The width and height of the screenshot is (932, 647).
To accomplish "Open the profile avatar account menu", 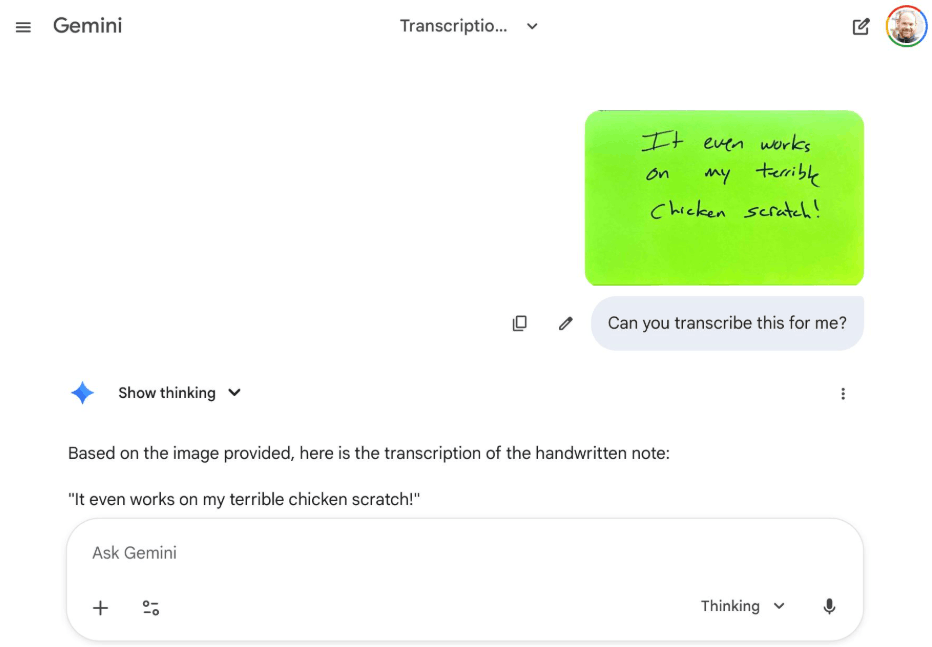I will (x=905, y=26).
